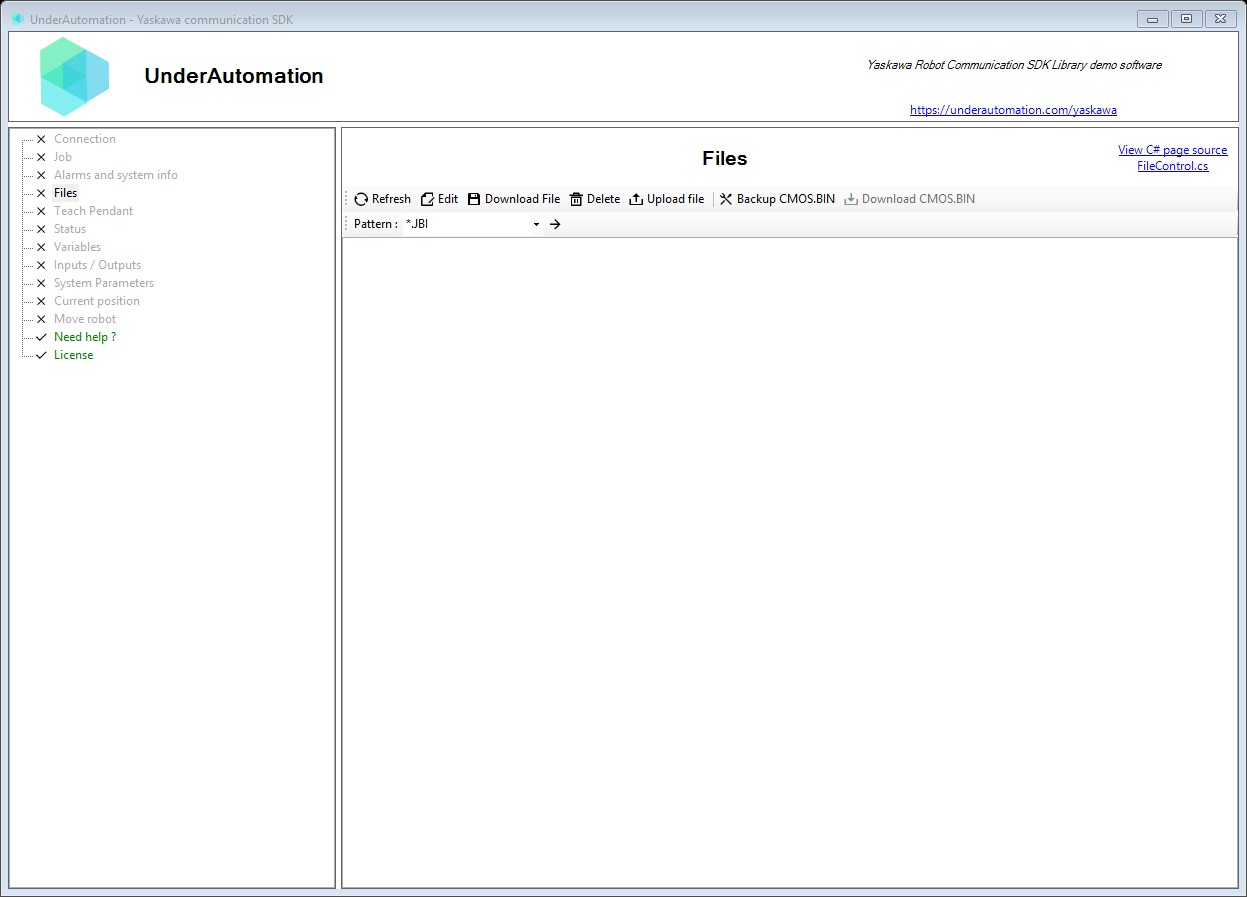Click the UnderAutomation hexagon logo

coord(75,76)
